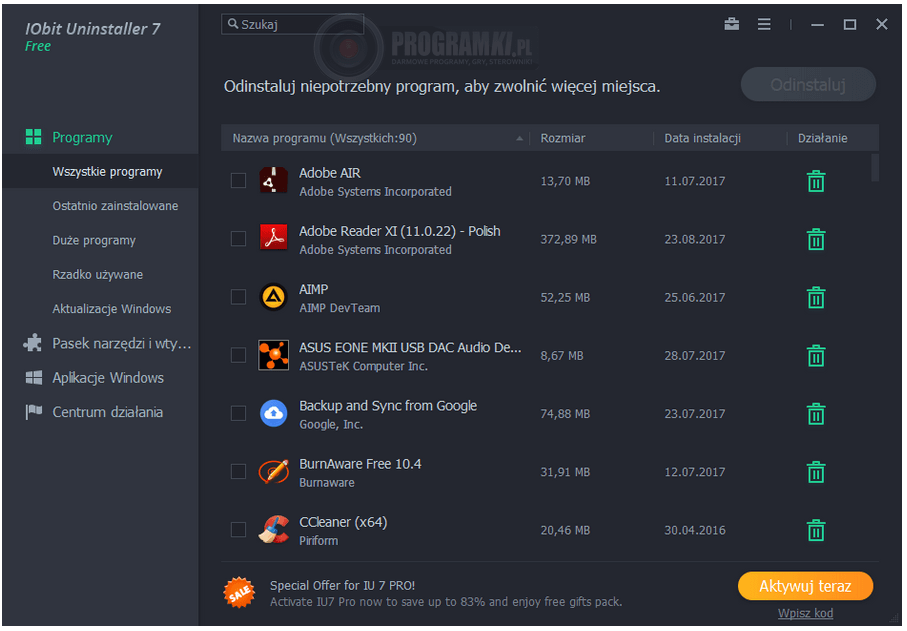Viewport: 907px width, 631px height.
Task: Click the Backup and Sync cloud icon
Action: point(274,414)
